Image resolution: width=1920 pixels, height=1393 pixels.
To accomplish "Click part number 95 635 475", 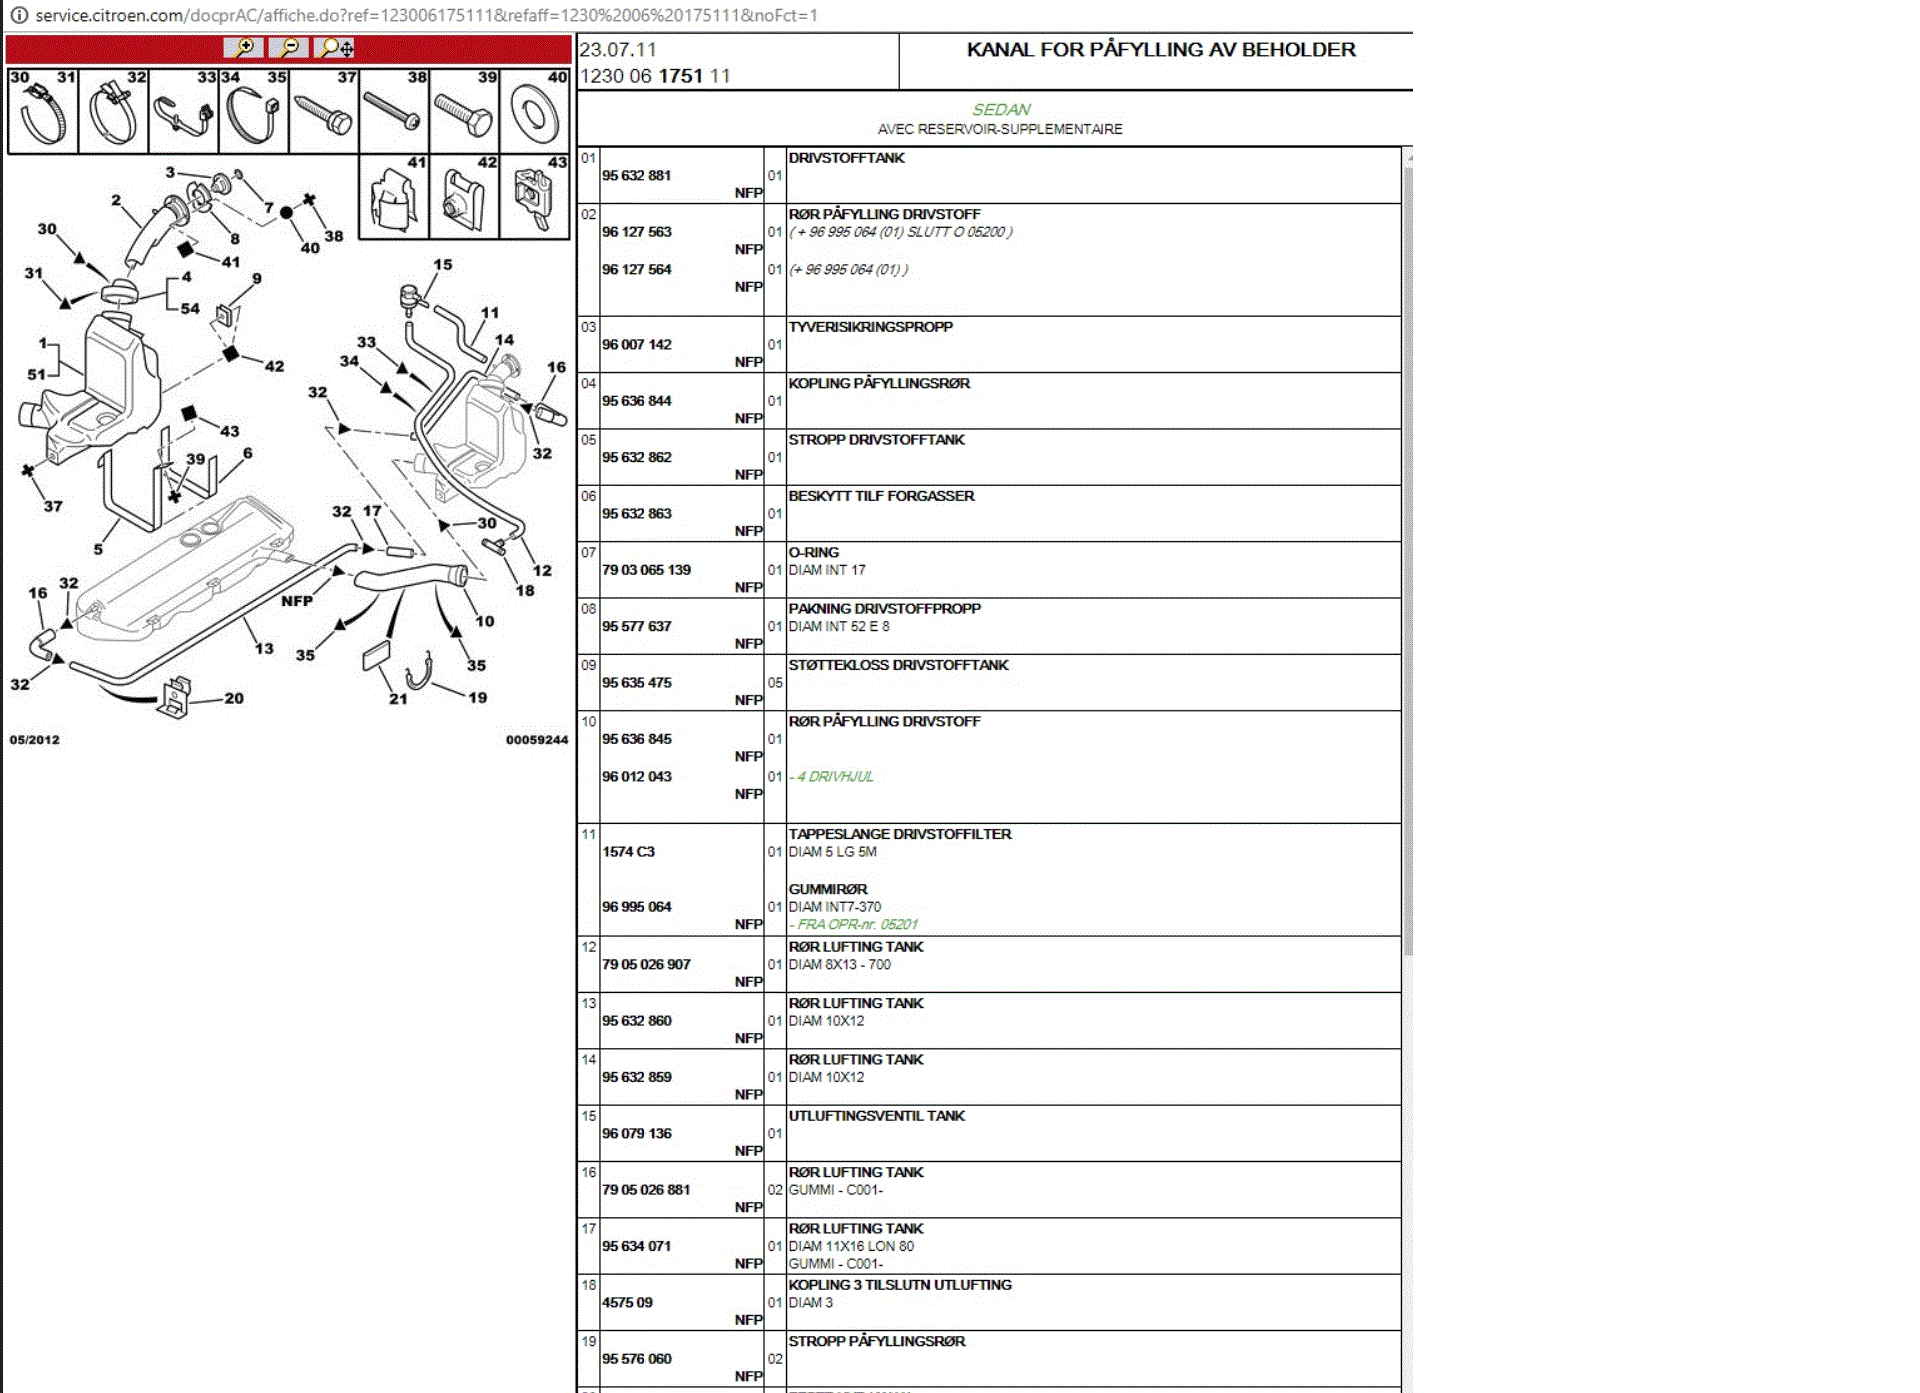I will point(636,682).
